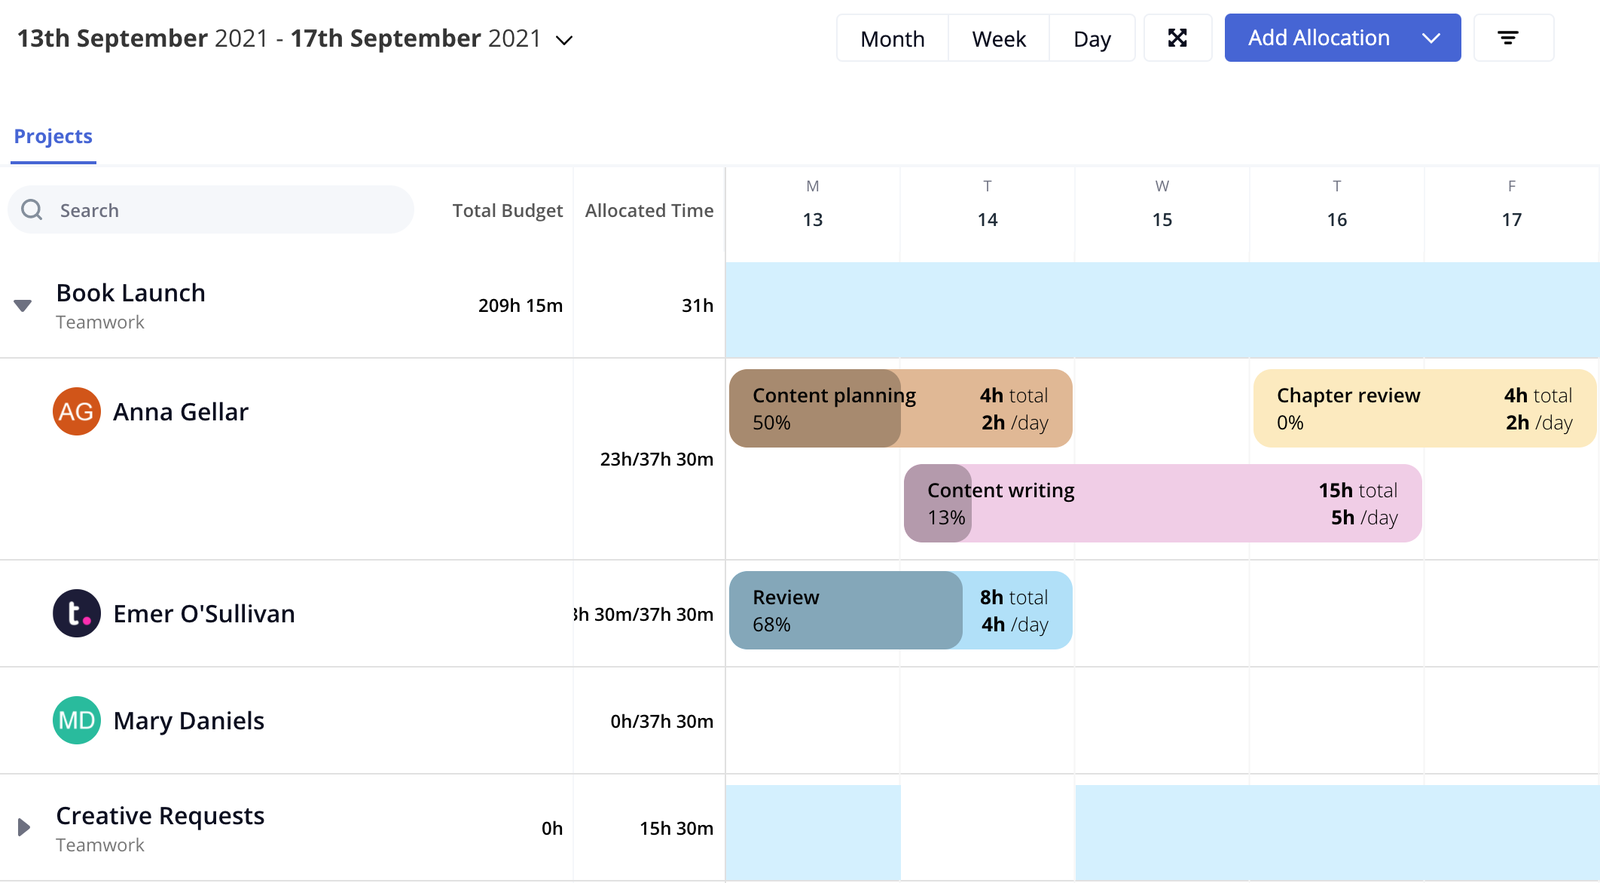Click the Add Allocation button
Screen dimensions: 1600x883
[1318, 37]
